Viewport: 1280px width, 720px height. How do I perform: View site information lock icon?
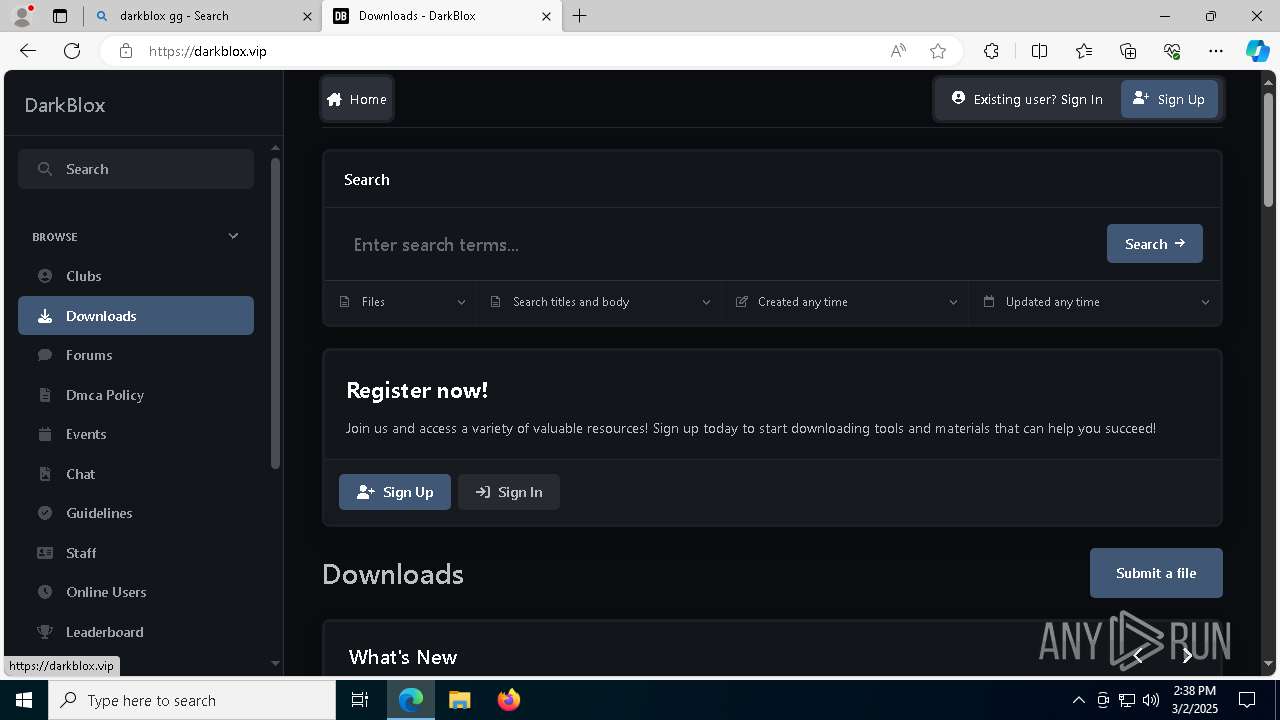coord(126,51)
